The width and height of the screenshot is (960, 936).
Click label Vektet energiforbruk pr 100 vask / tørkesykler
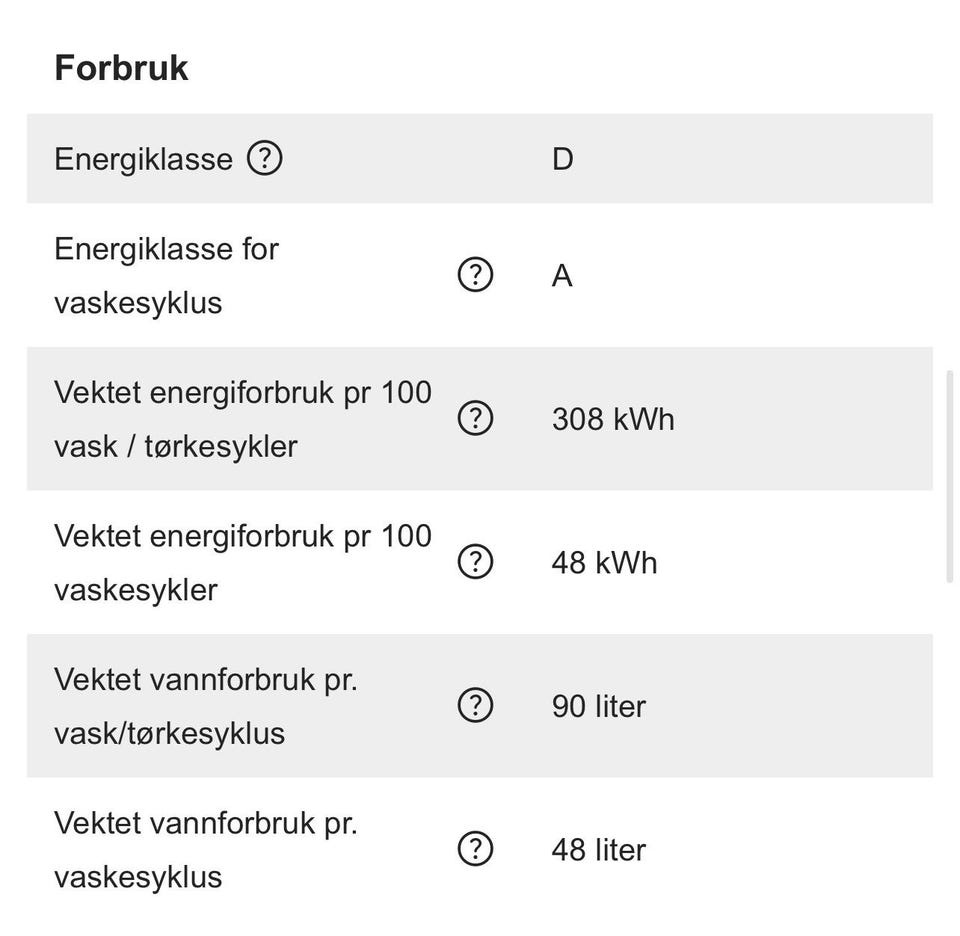(x=242, y=419)
